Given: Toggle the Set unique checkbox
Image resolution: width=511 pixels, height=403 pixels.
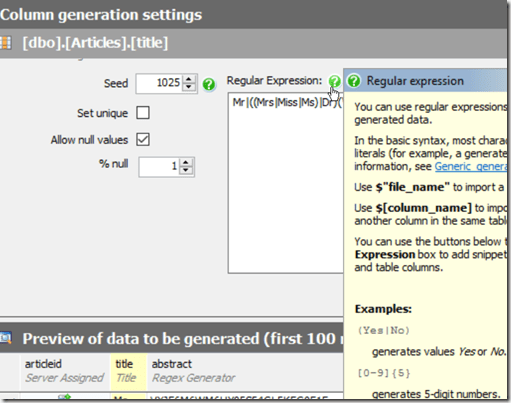Looking at the screenshot, I should [x=143, y=113].
